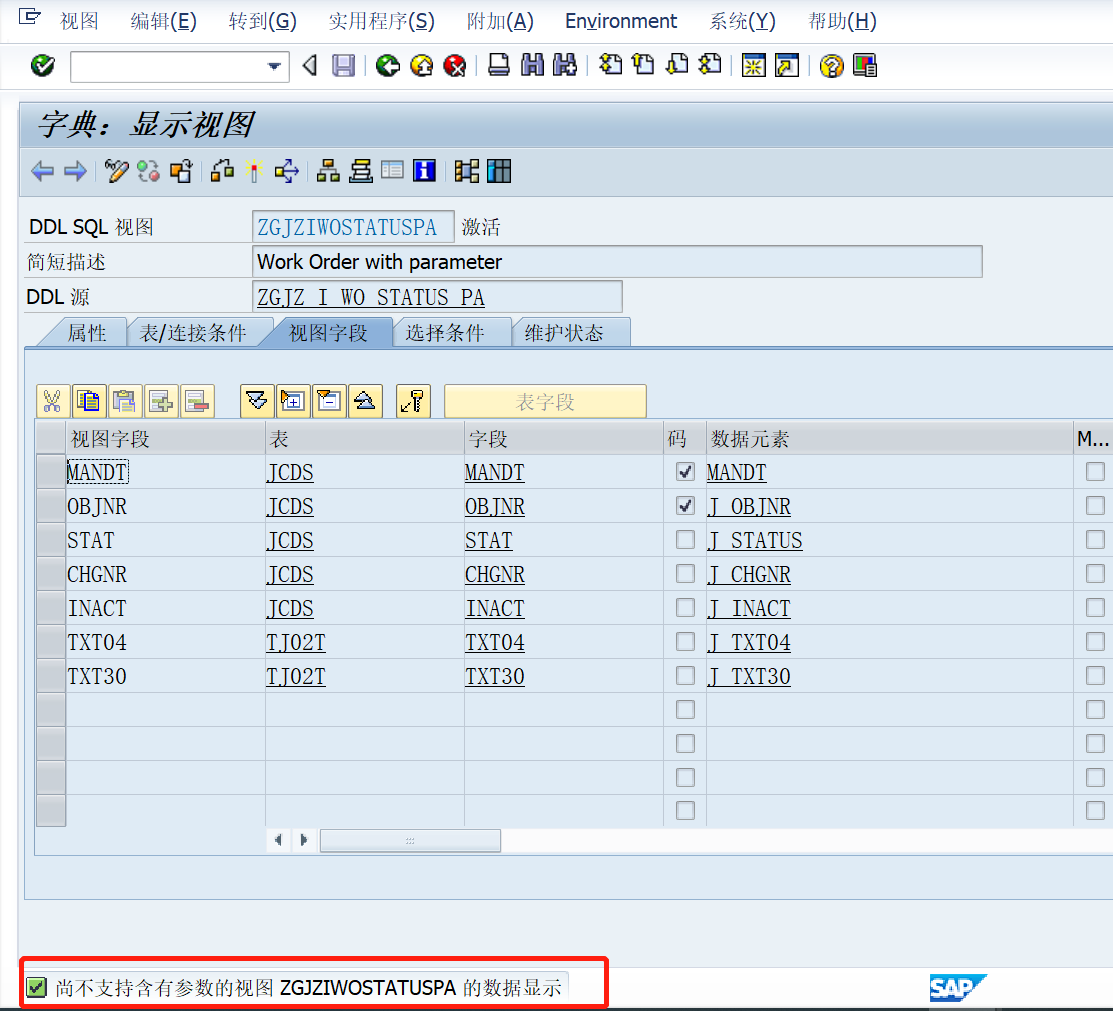This screenshot has height=1011, width=1113.
Task: Enable the M checkbox for TXT04 row
Action: pyautogui.click(x=1094, y=642)
